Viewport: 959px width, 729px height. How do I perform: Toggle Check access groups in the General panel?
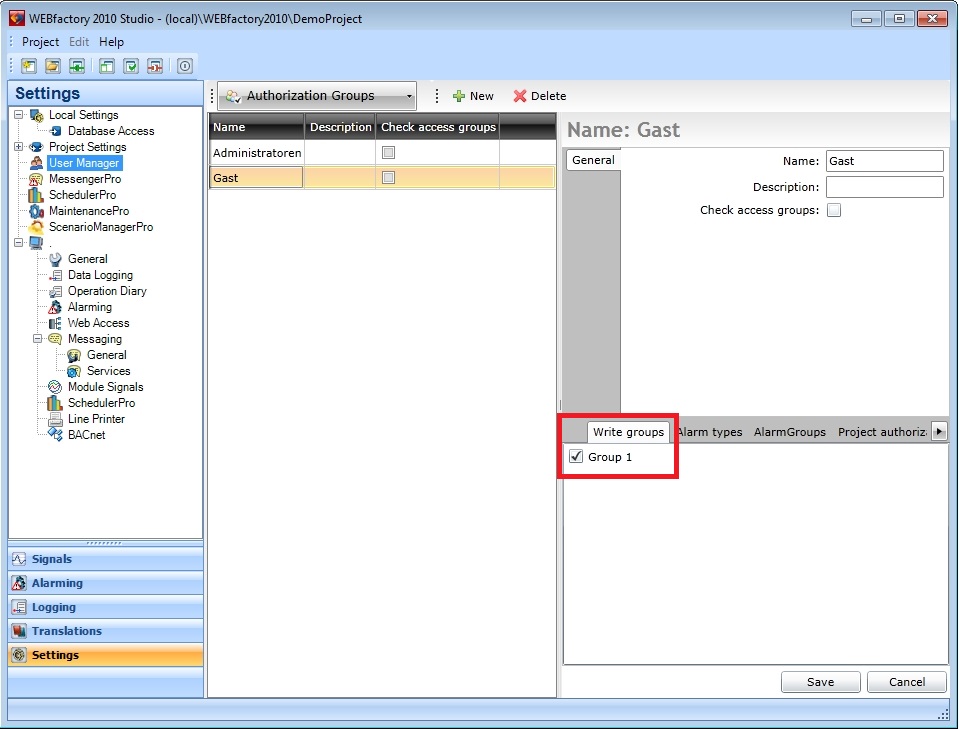(834, 210)
